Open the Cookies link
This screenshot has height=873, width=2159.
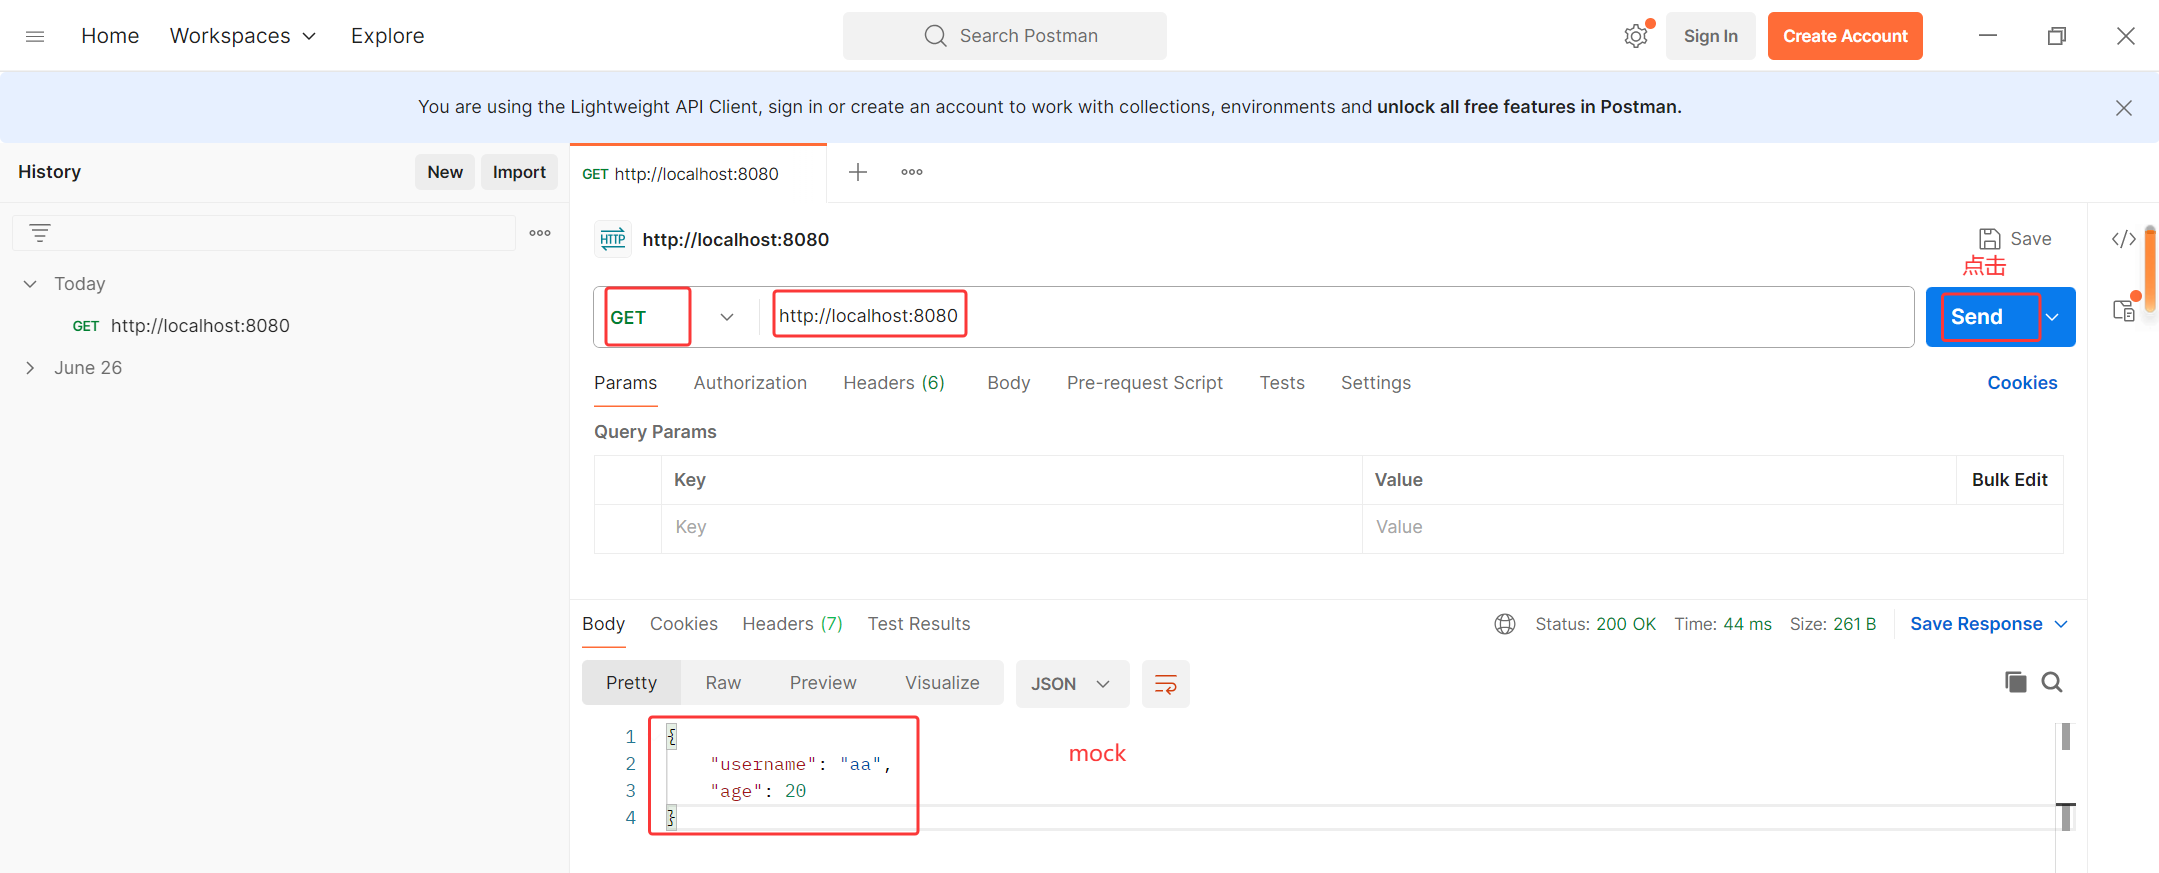[x=2022, y=383]
